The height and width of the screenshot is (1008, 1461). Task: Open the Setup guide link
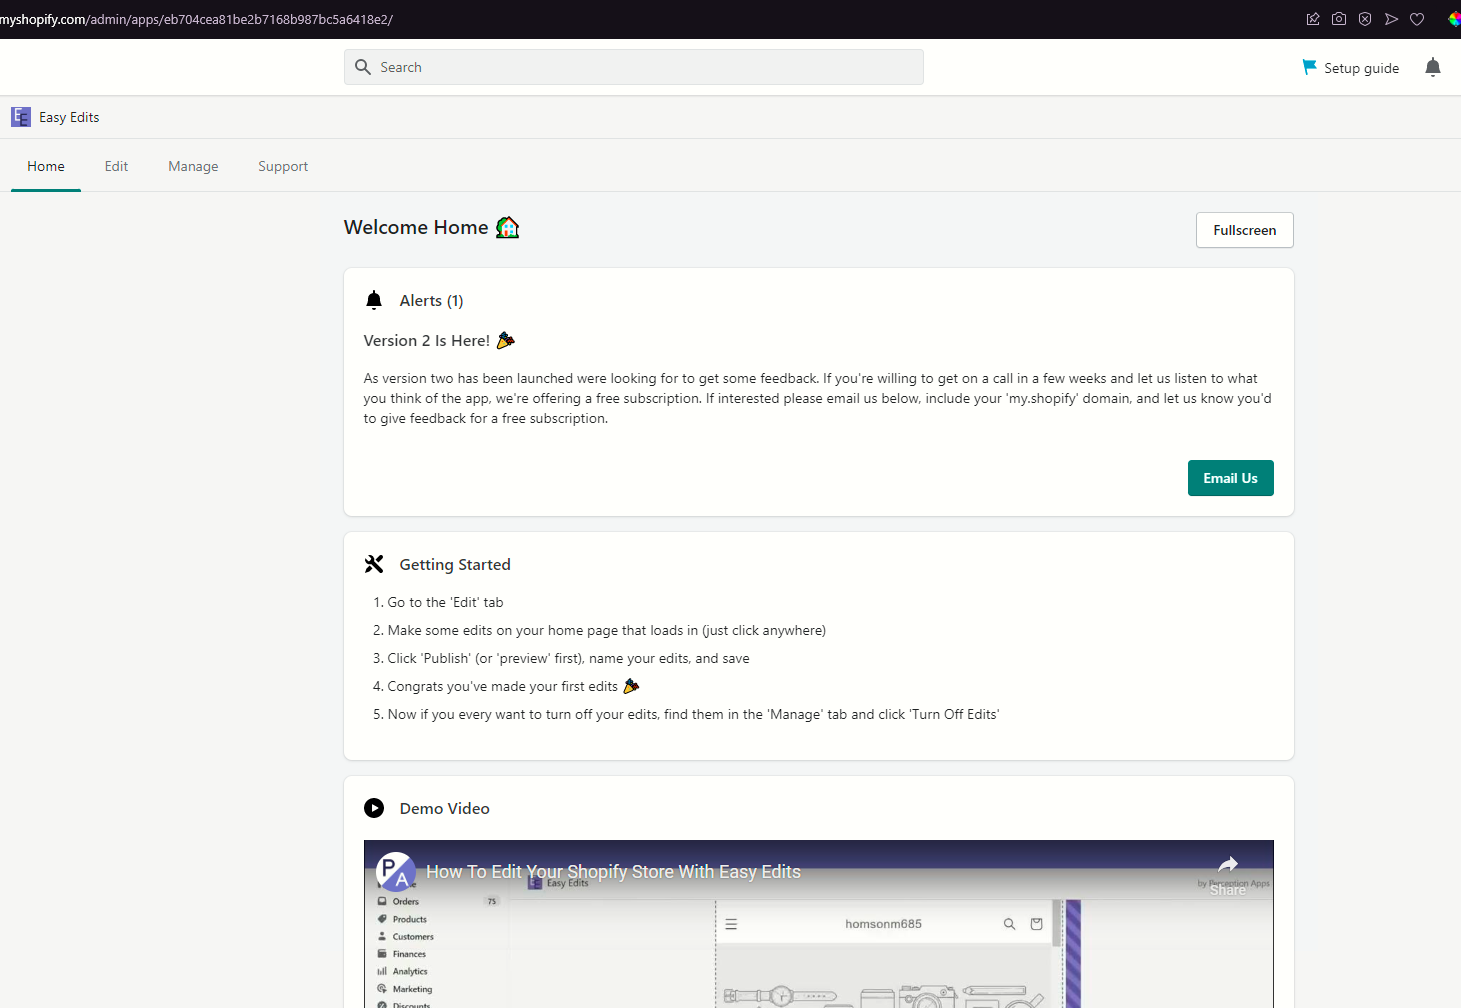(1361, 68)
